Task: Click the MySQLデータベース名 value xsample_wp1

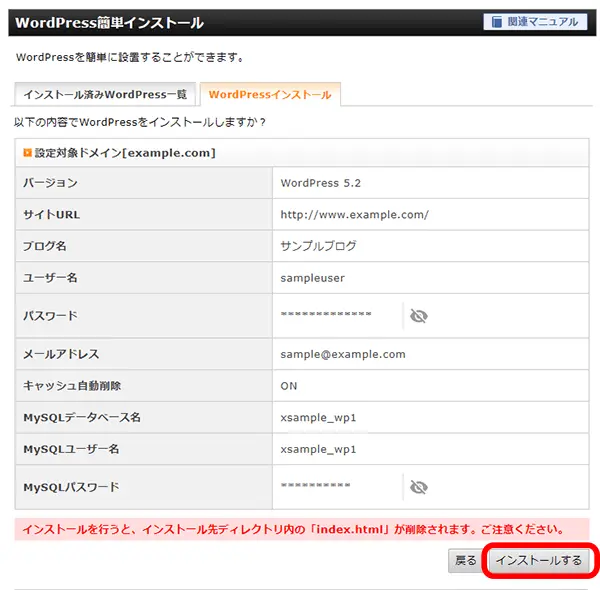Action: point(318,418)
